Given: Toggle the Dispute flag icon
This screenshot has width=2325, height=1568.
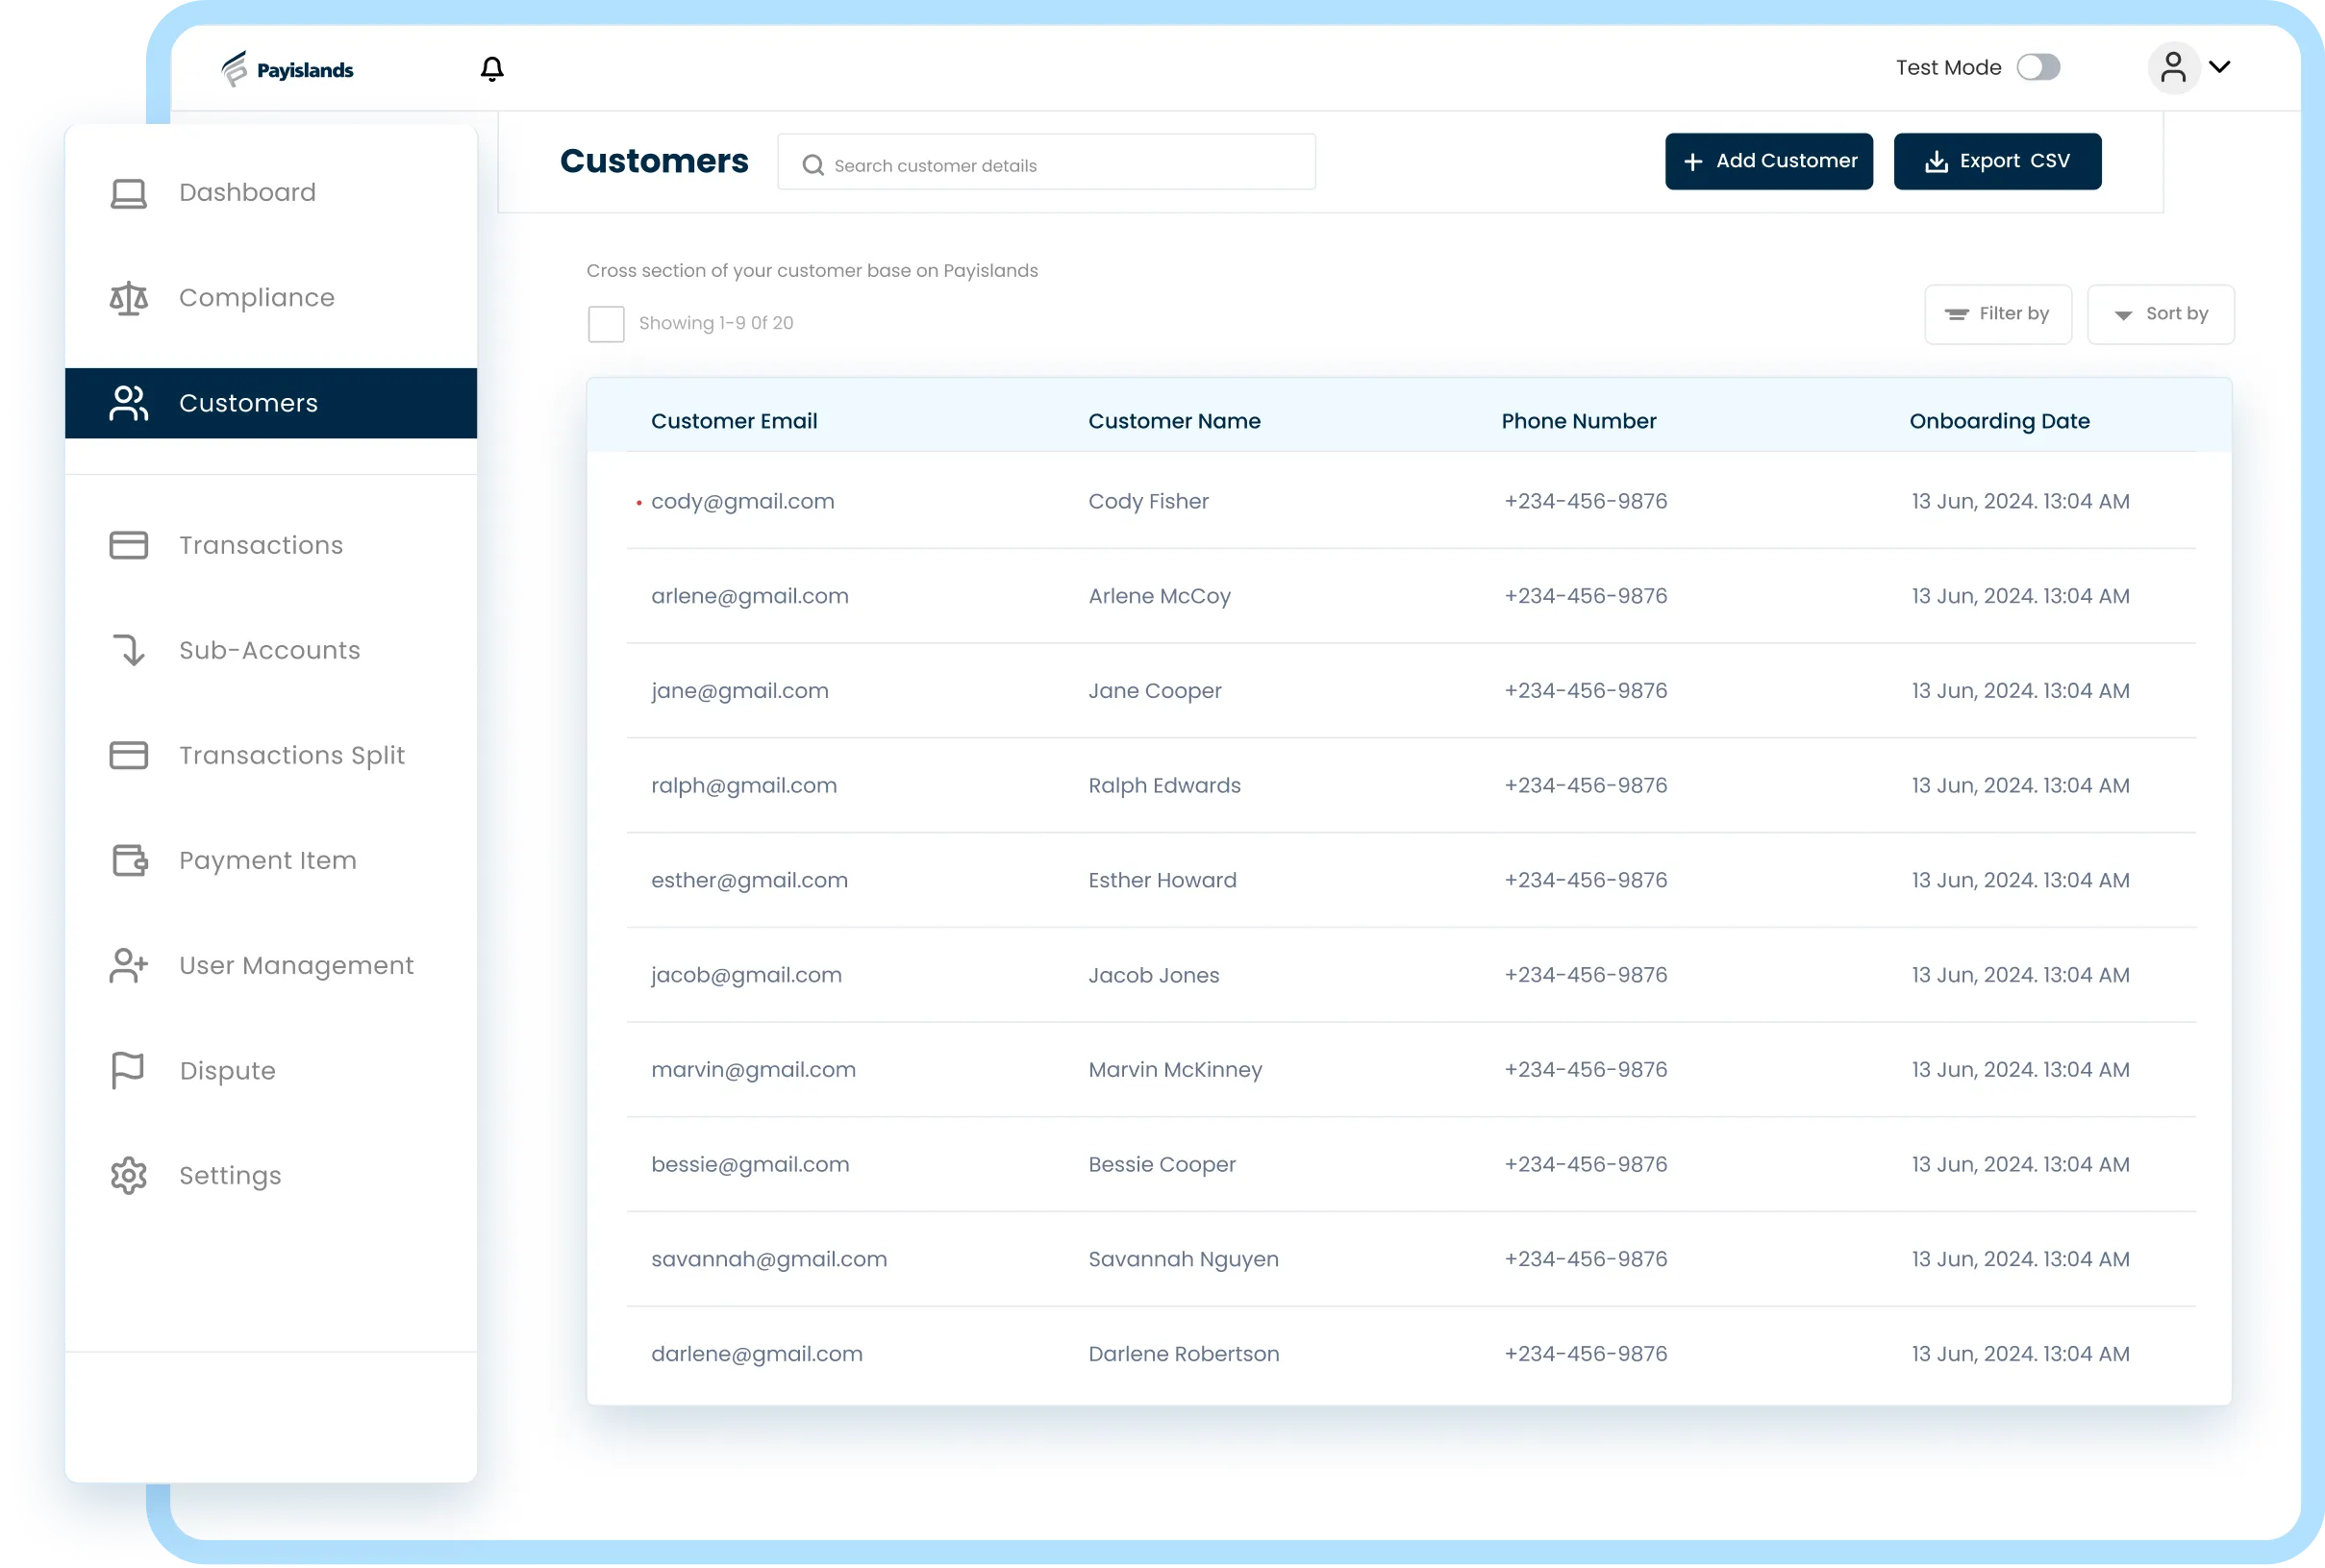Looking at the screenshot, I should pos(128,1070).
